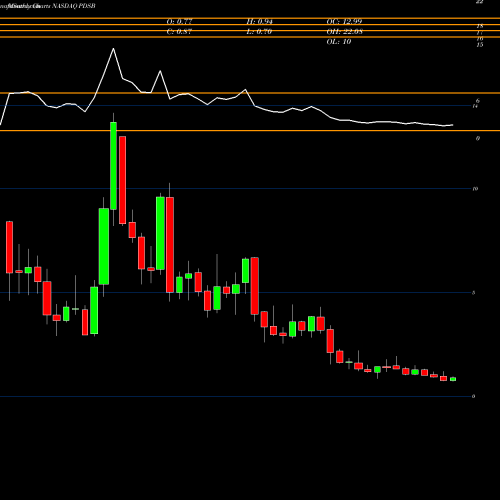500x500 pixels.
Task: Click the 22 axis label at top
Action: [x=480, y=2]
